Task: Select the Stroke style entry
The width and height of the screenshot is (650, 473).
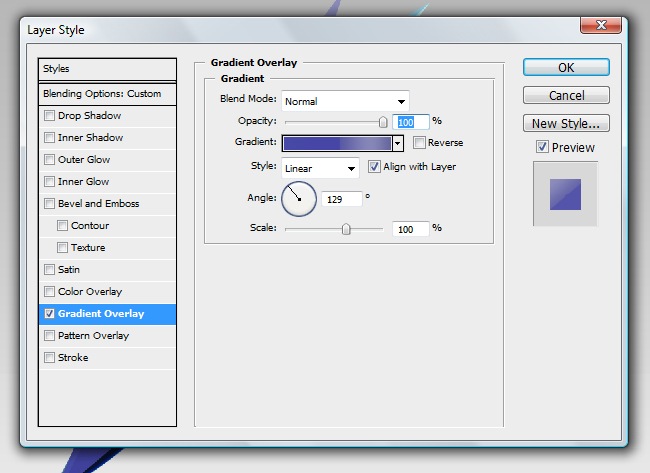Action: pyautogui.click(x=73, y=358)
